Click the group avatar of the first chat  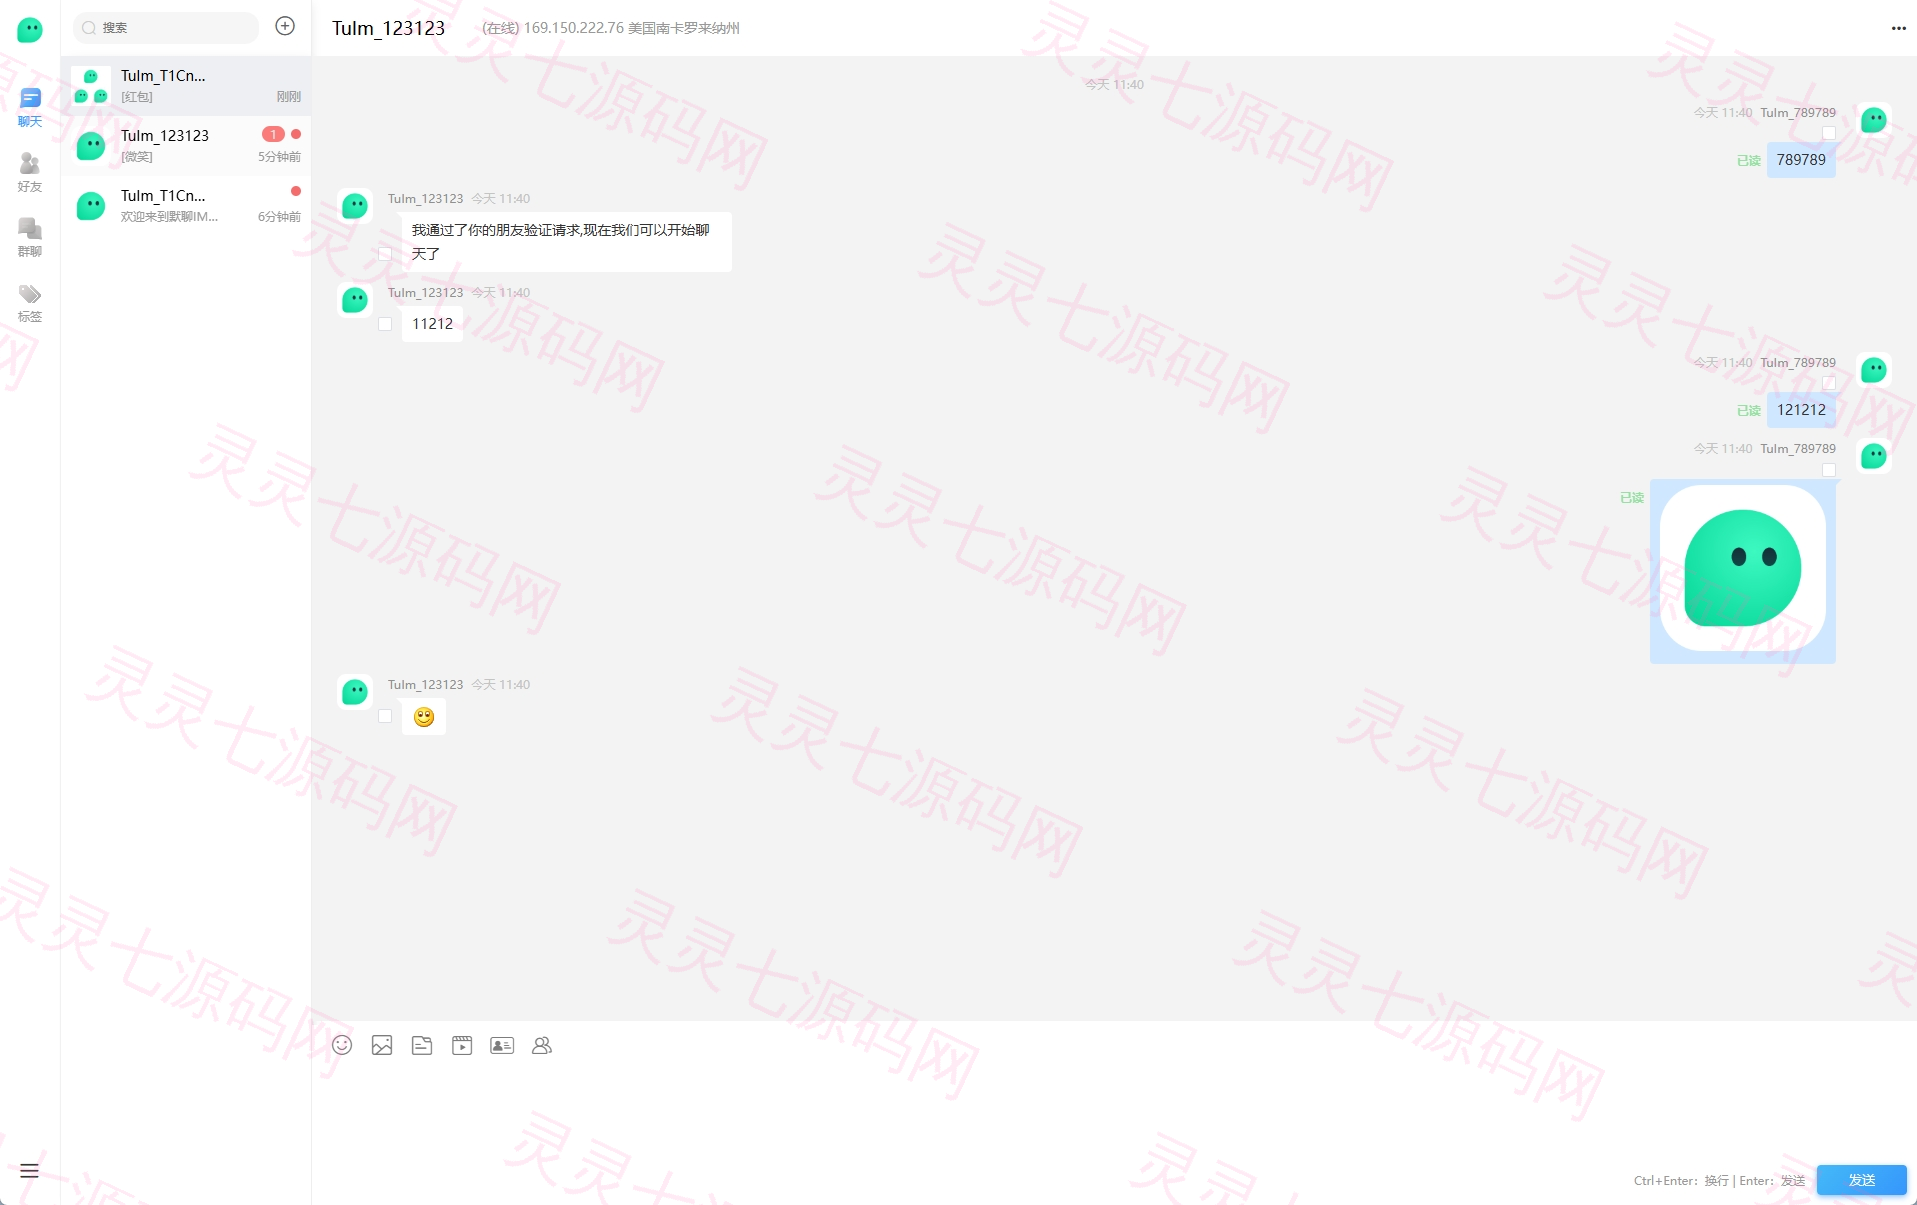91,86
